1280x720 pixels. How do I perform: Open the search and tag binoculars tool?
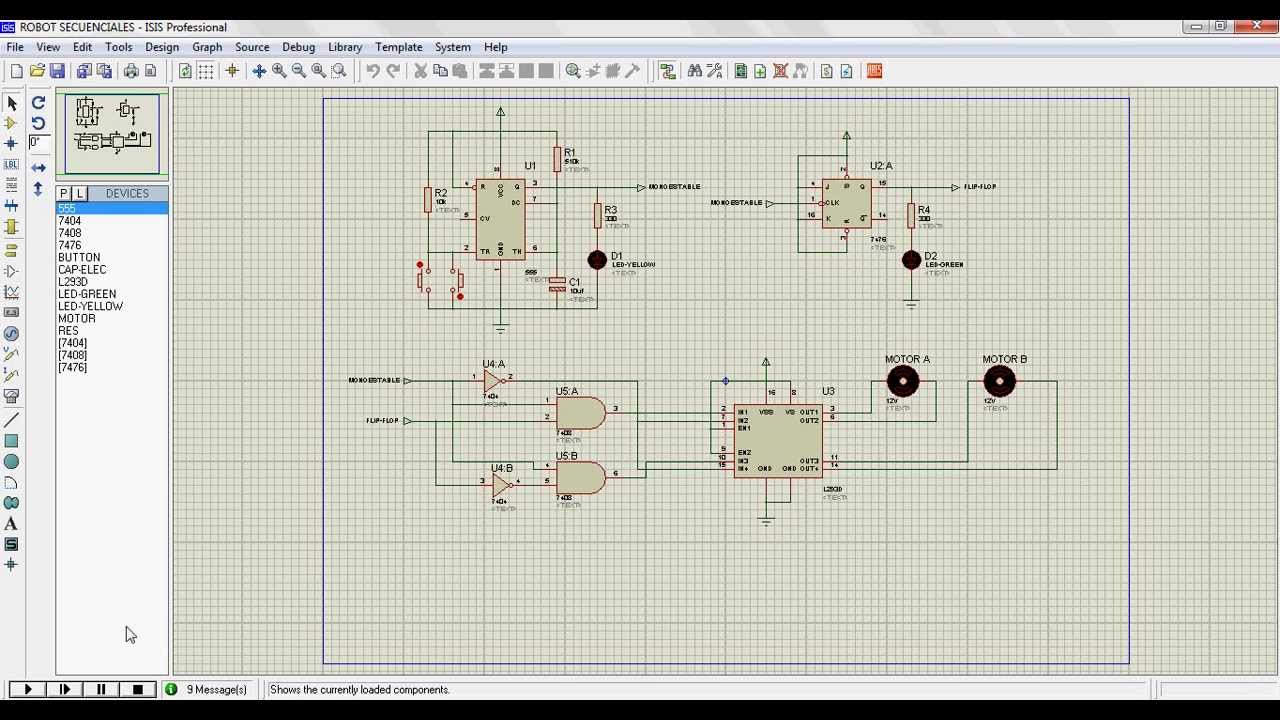point(695,71)
